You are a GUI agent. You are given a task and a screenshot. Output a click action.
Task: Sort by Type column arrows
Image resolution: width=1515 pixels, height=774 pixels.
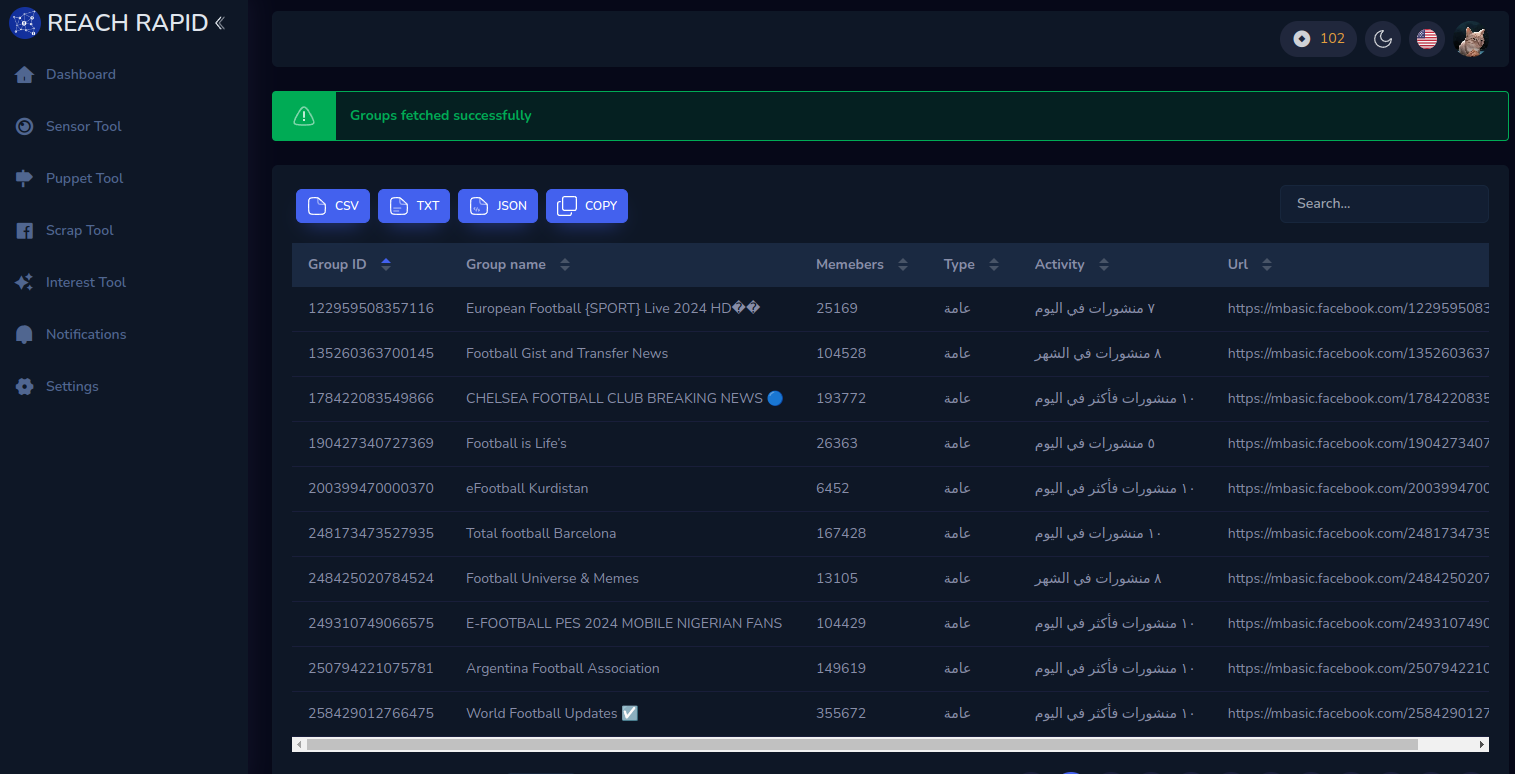[994, 265]
